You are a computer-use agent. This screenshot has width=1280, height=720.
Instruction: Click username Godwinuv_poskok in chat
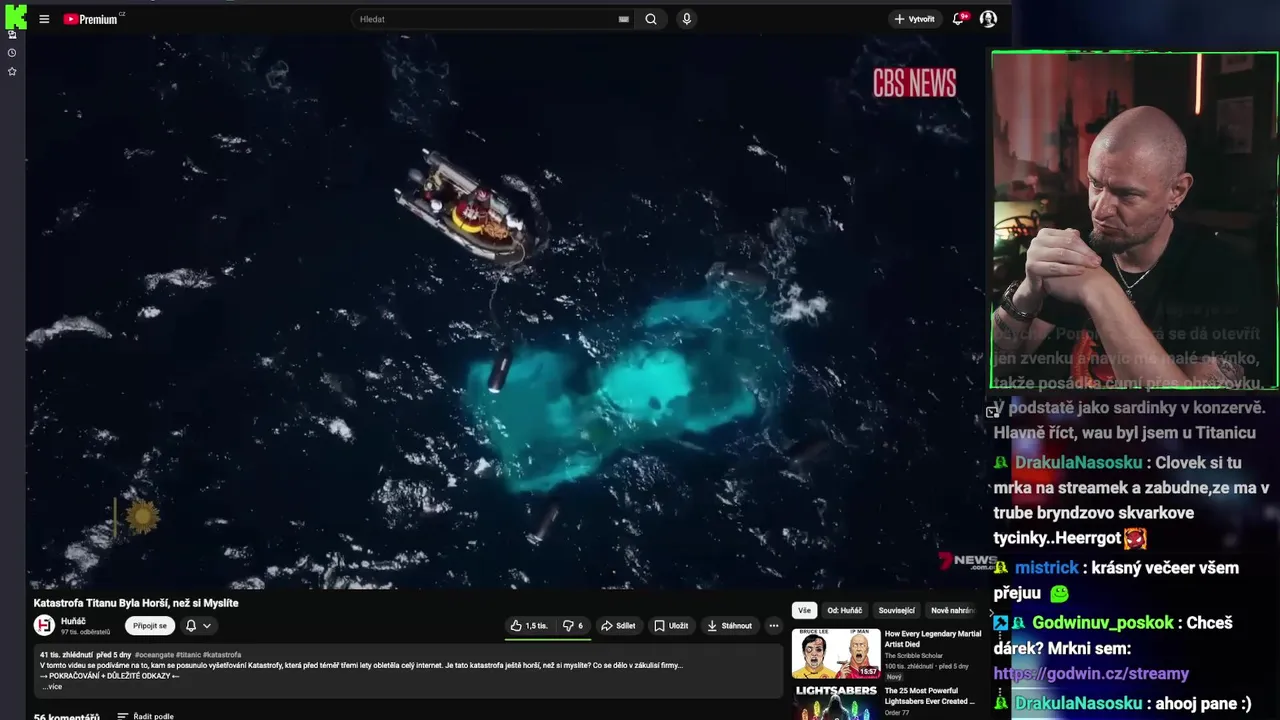[1103, 623]
